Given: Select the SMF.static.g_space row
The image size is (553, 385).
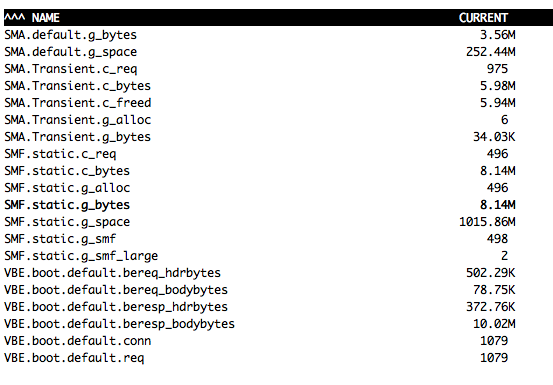Looking at the screenshot, I should pyautogui.click(x=278, y=222).
